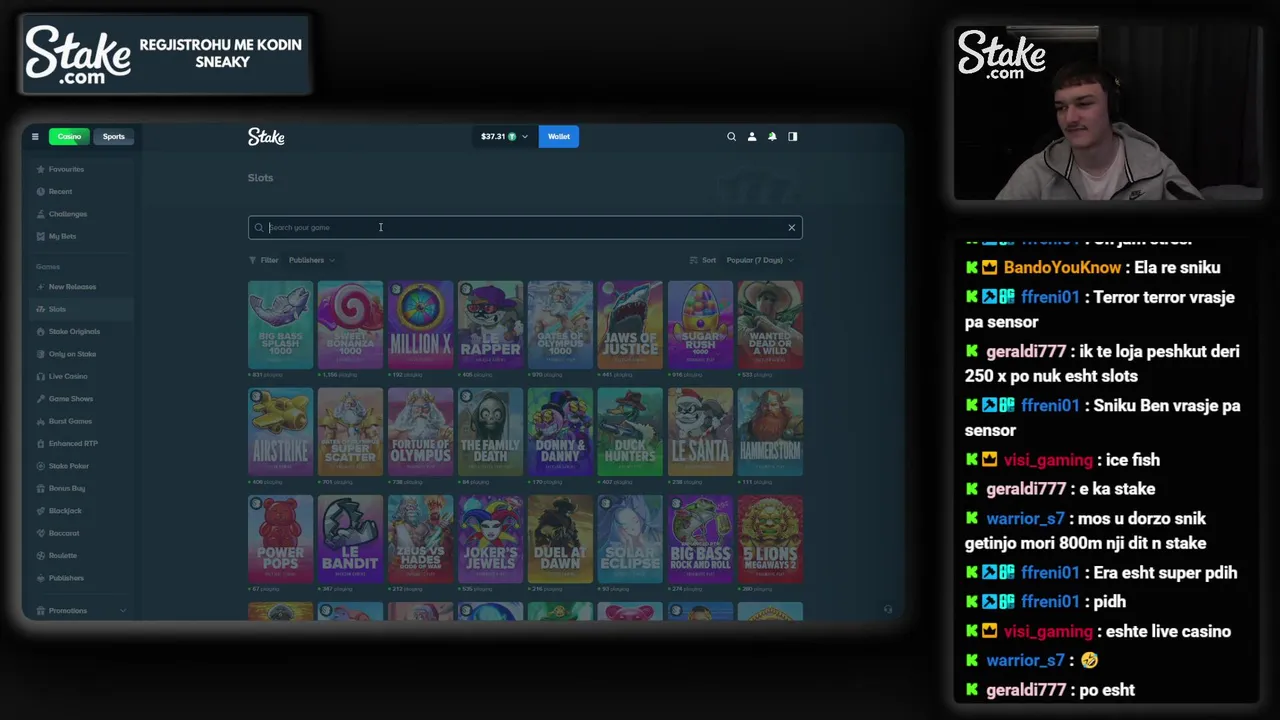Switch to the Sports tab
This screenshot has width=1280, height=720.
pyautogui.click(x=113, y=137)
